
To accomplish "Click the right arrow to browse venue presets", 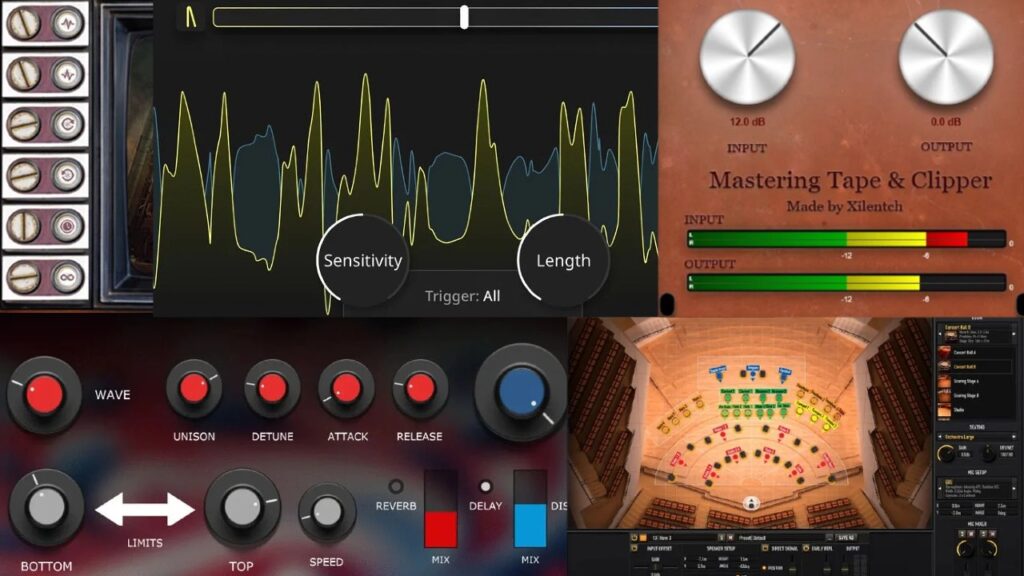I will click(x=1016, y=332).
